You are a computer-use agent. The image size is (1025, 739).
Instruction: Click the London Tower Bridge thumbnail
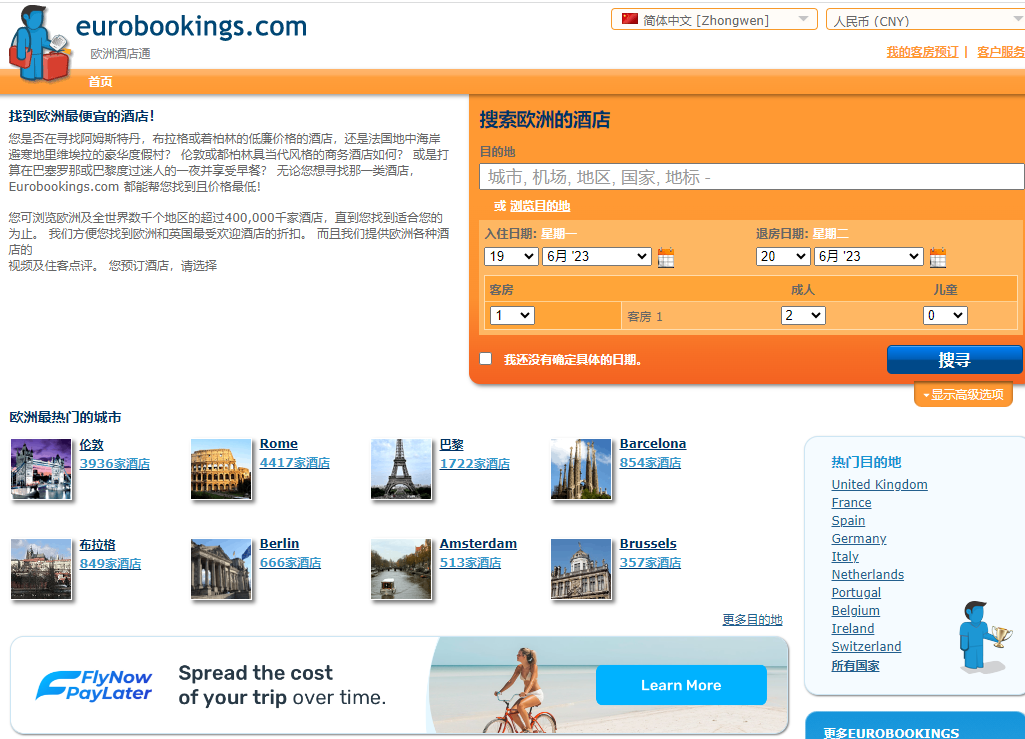(x=41, y=468)
